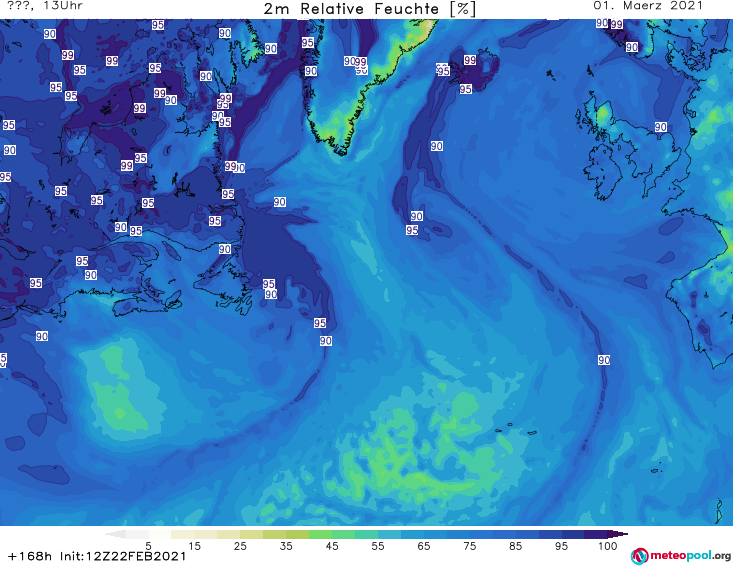Click the color scale's '5' tick label

coord(148,546)
